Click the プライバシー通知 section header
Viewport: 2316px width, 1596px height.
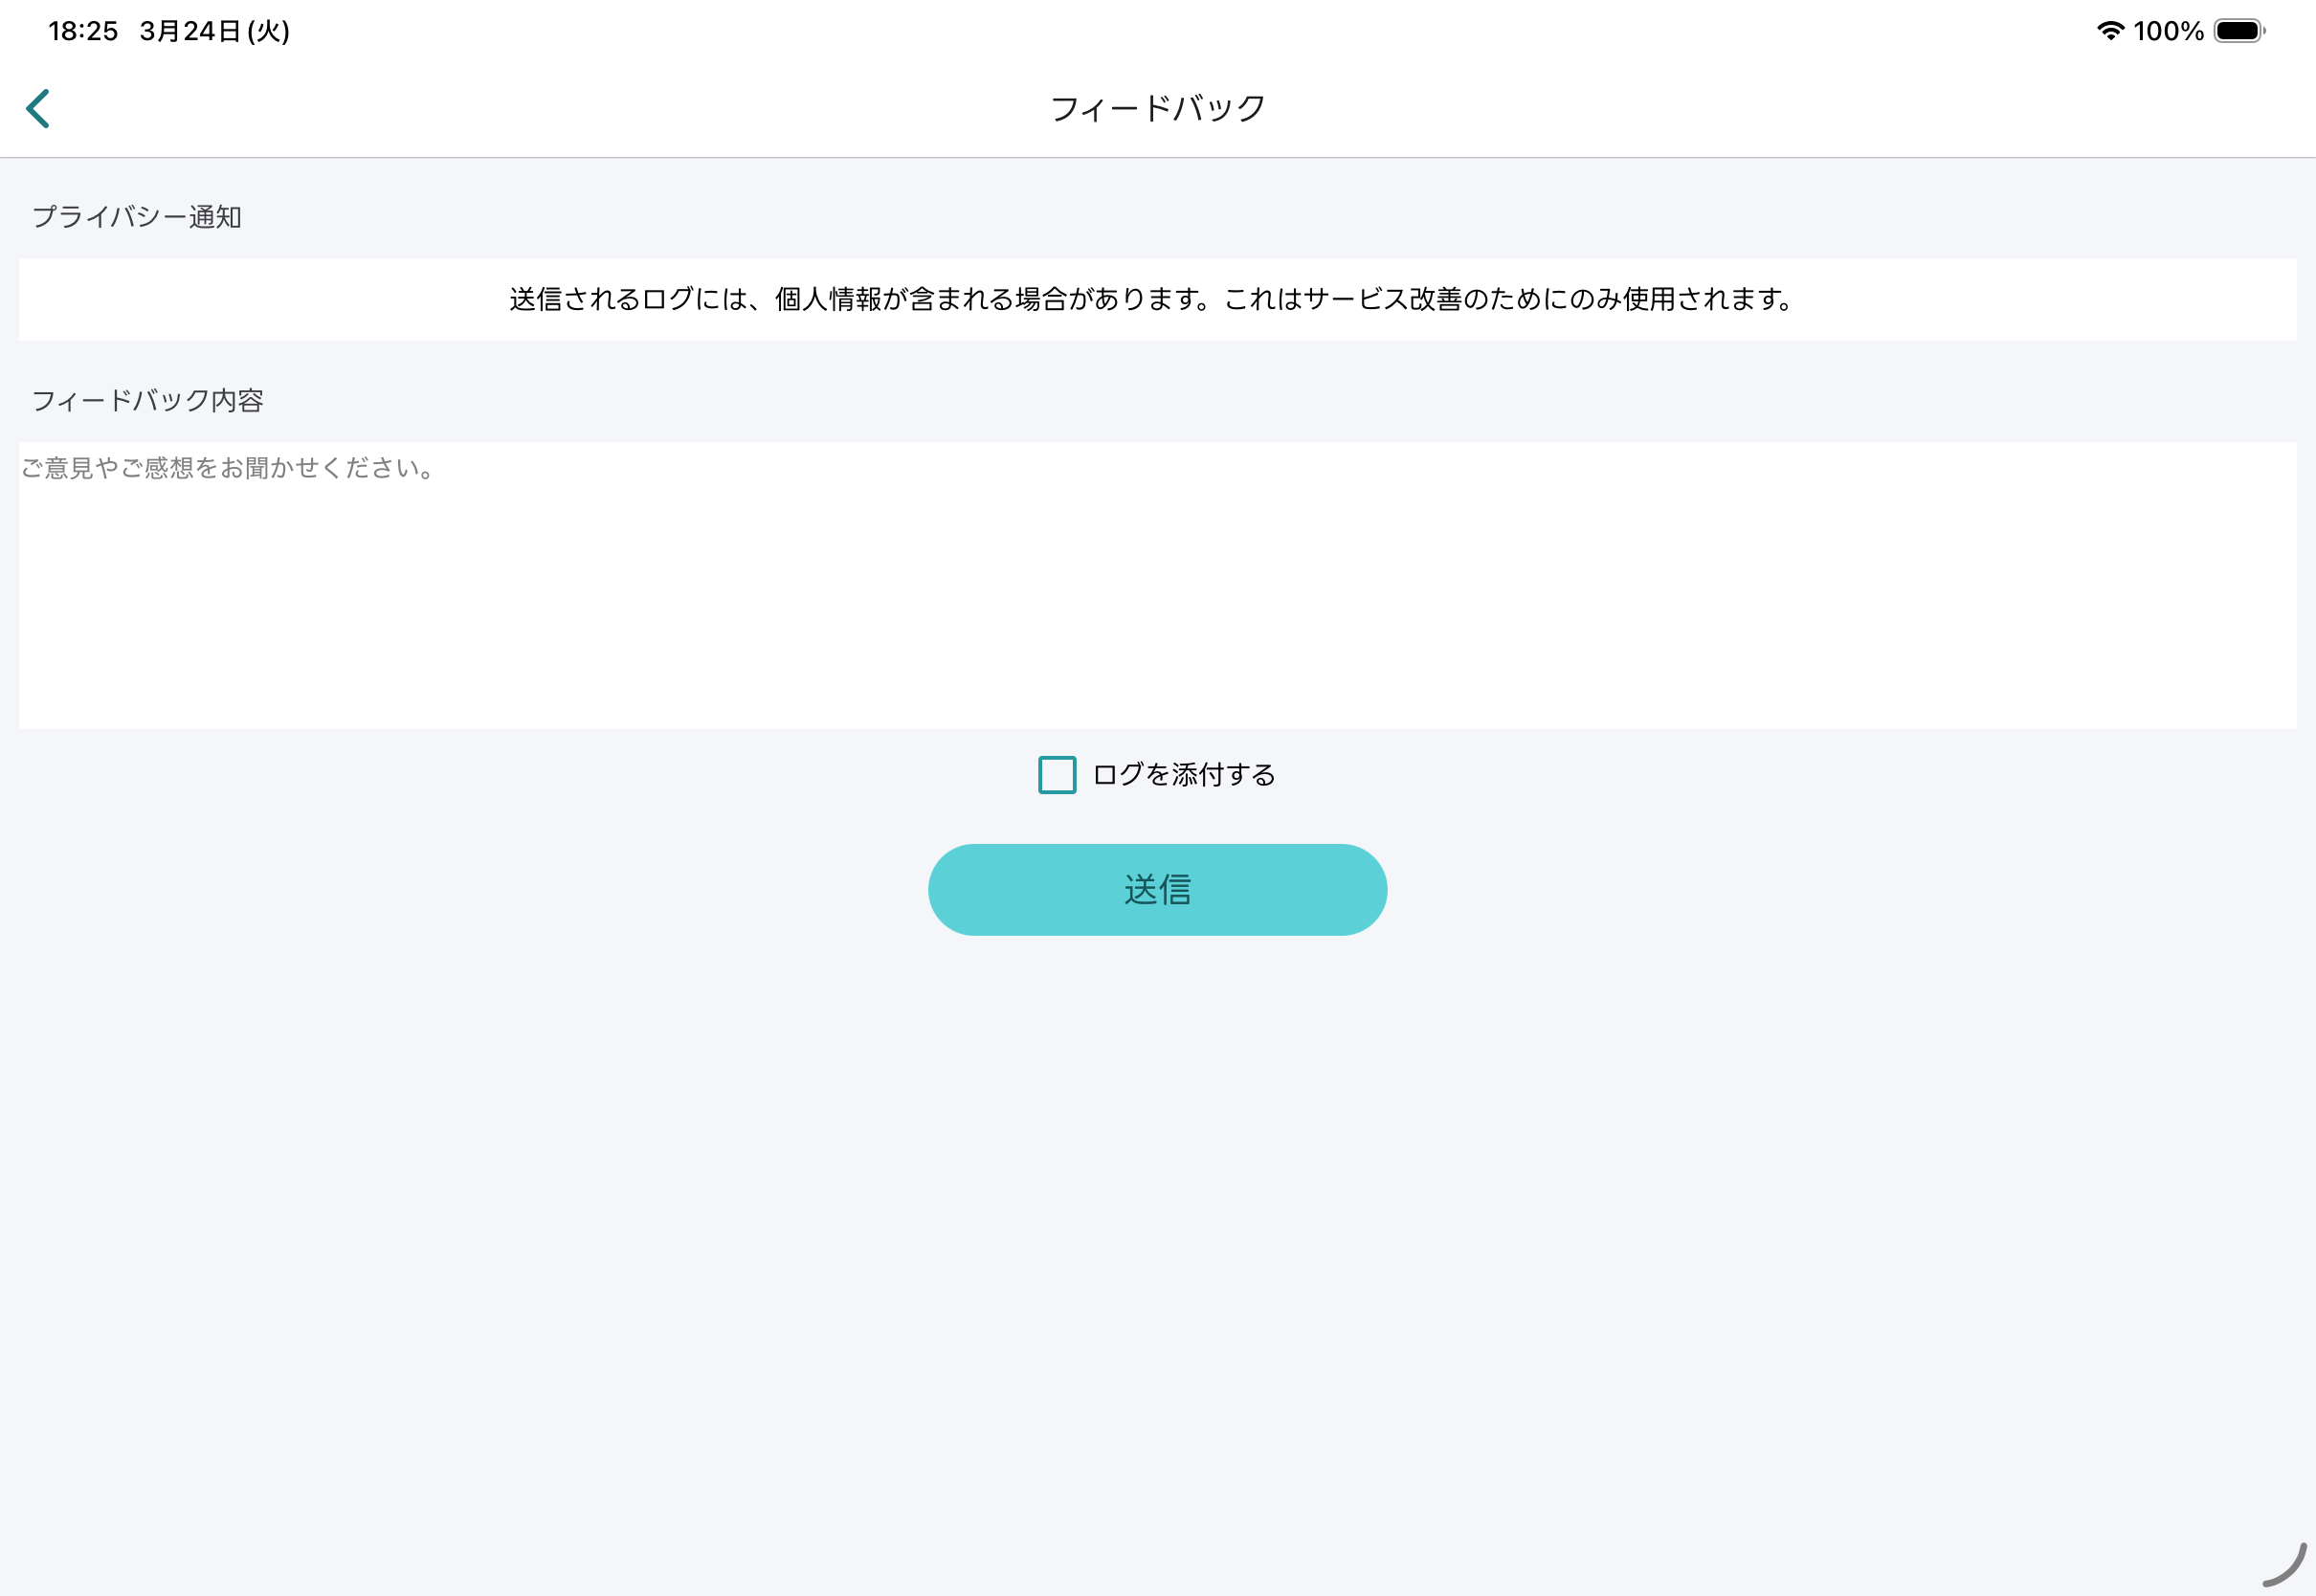pyautogui.click(x=137, y=217)
